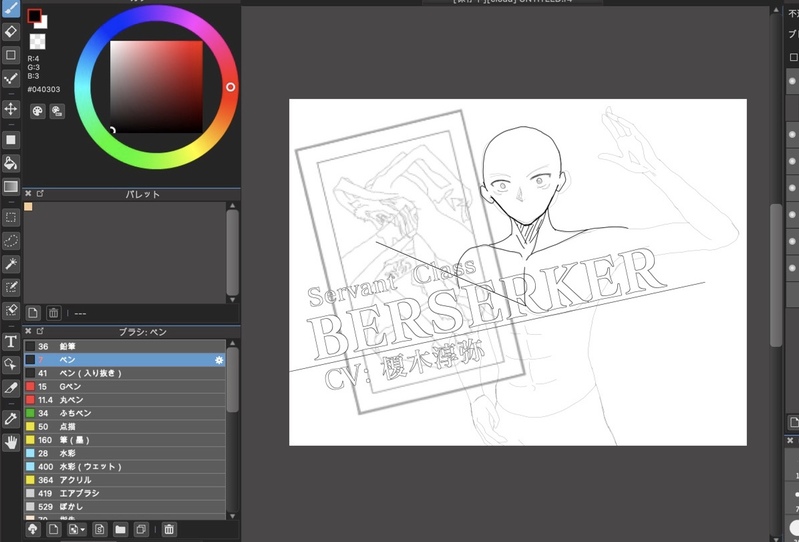Select the ふちペン brush
Screen dimensions: 799x542
(125, 413)
